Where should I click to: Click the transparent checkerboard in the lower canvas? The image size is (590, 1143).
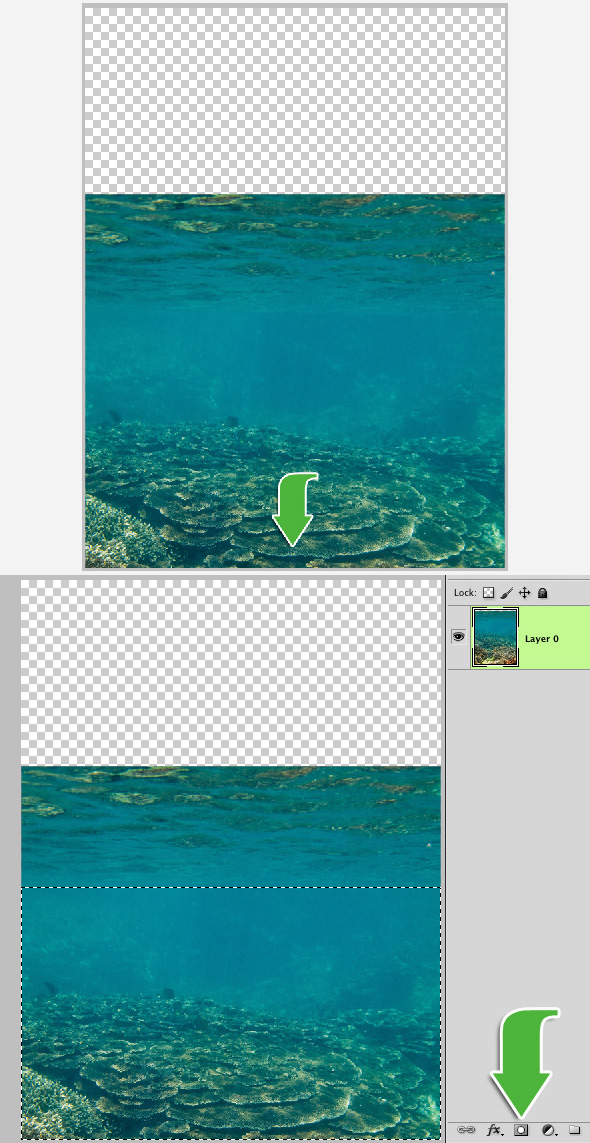pyautogui.click(x=231, y=672)
